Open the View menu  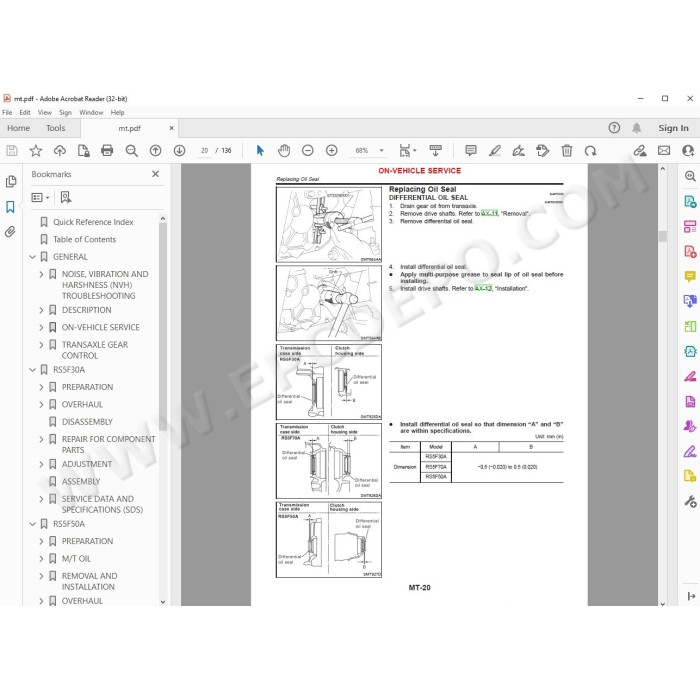45,112
